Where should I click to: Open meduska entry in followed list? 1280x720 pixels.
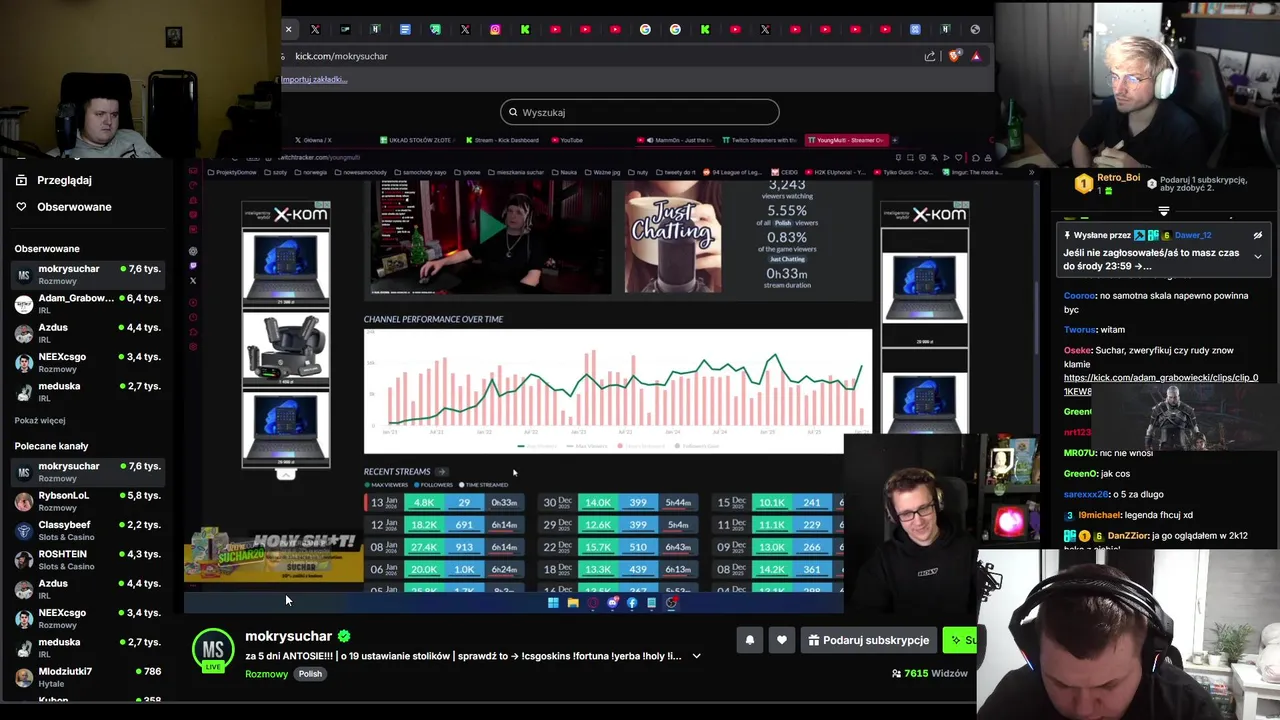[x=88, y=392]
